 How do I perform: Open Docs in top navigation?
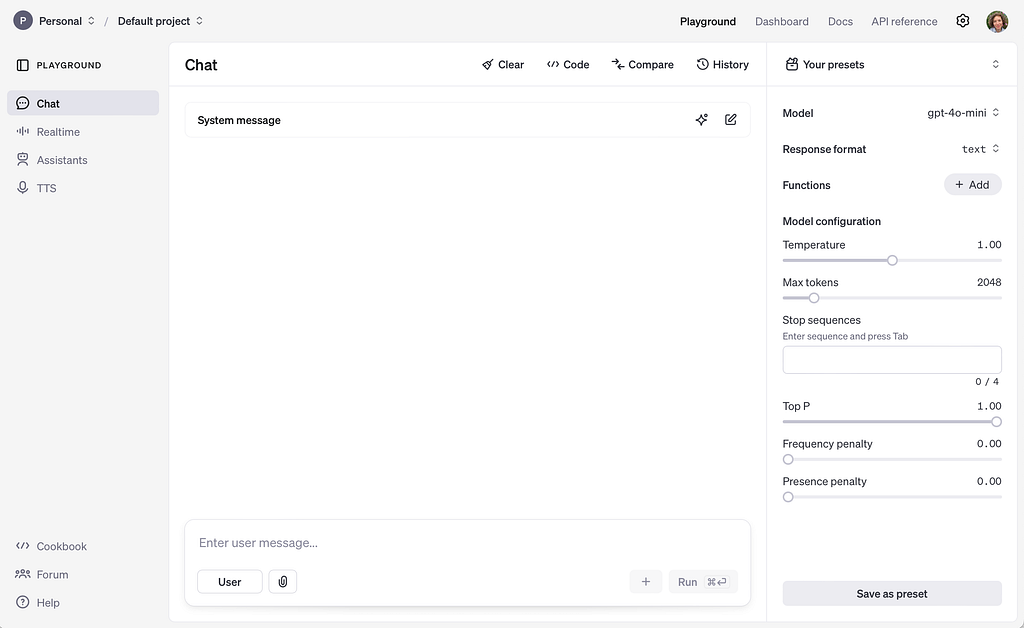(x=840, y=22)
